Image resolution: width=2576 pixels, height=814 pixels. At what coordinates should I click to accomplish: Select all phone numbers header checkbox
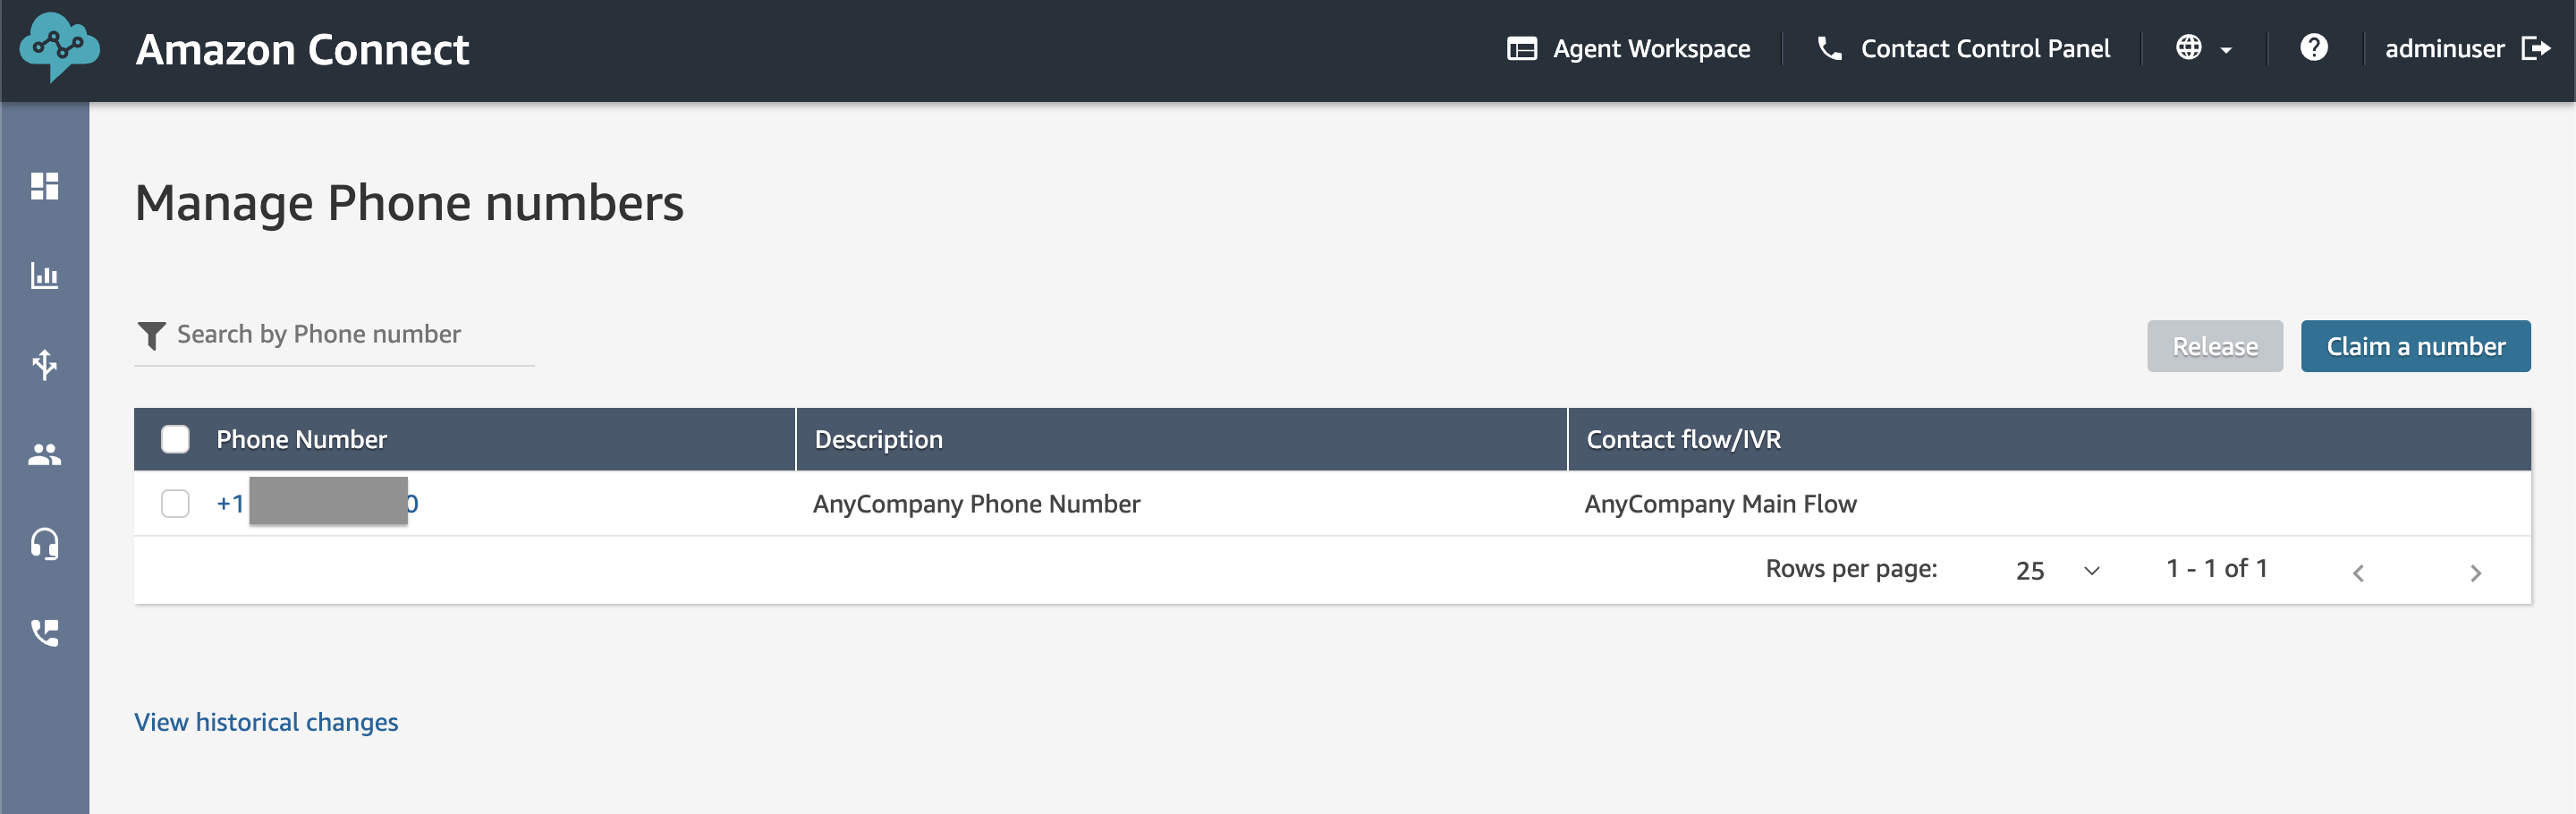pos(175,439)
